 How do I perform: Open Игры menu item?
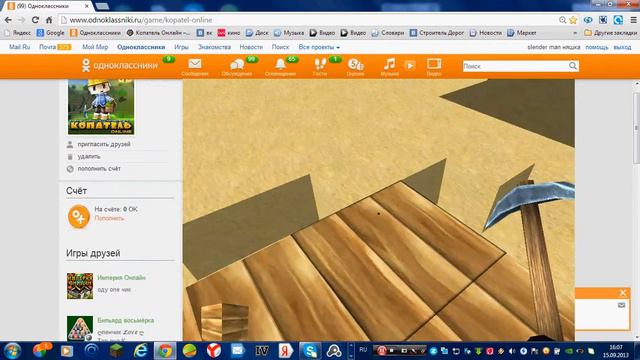tap(181, 47)
